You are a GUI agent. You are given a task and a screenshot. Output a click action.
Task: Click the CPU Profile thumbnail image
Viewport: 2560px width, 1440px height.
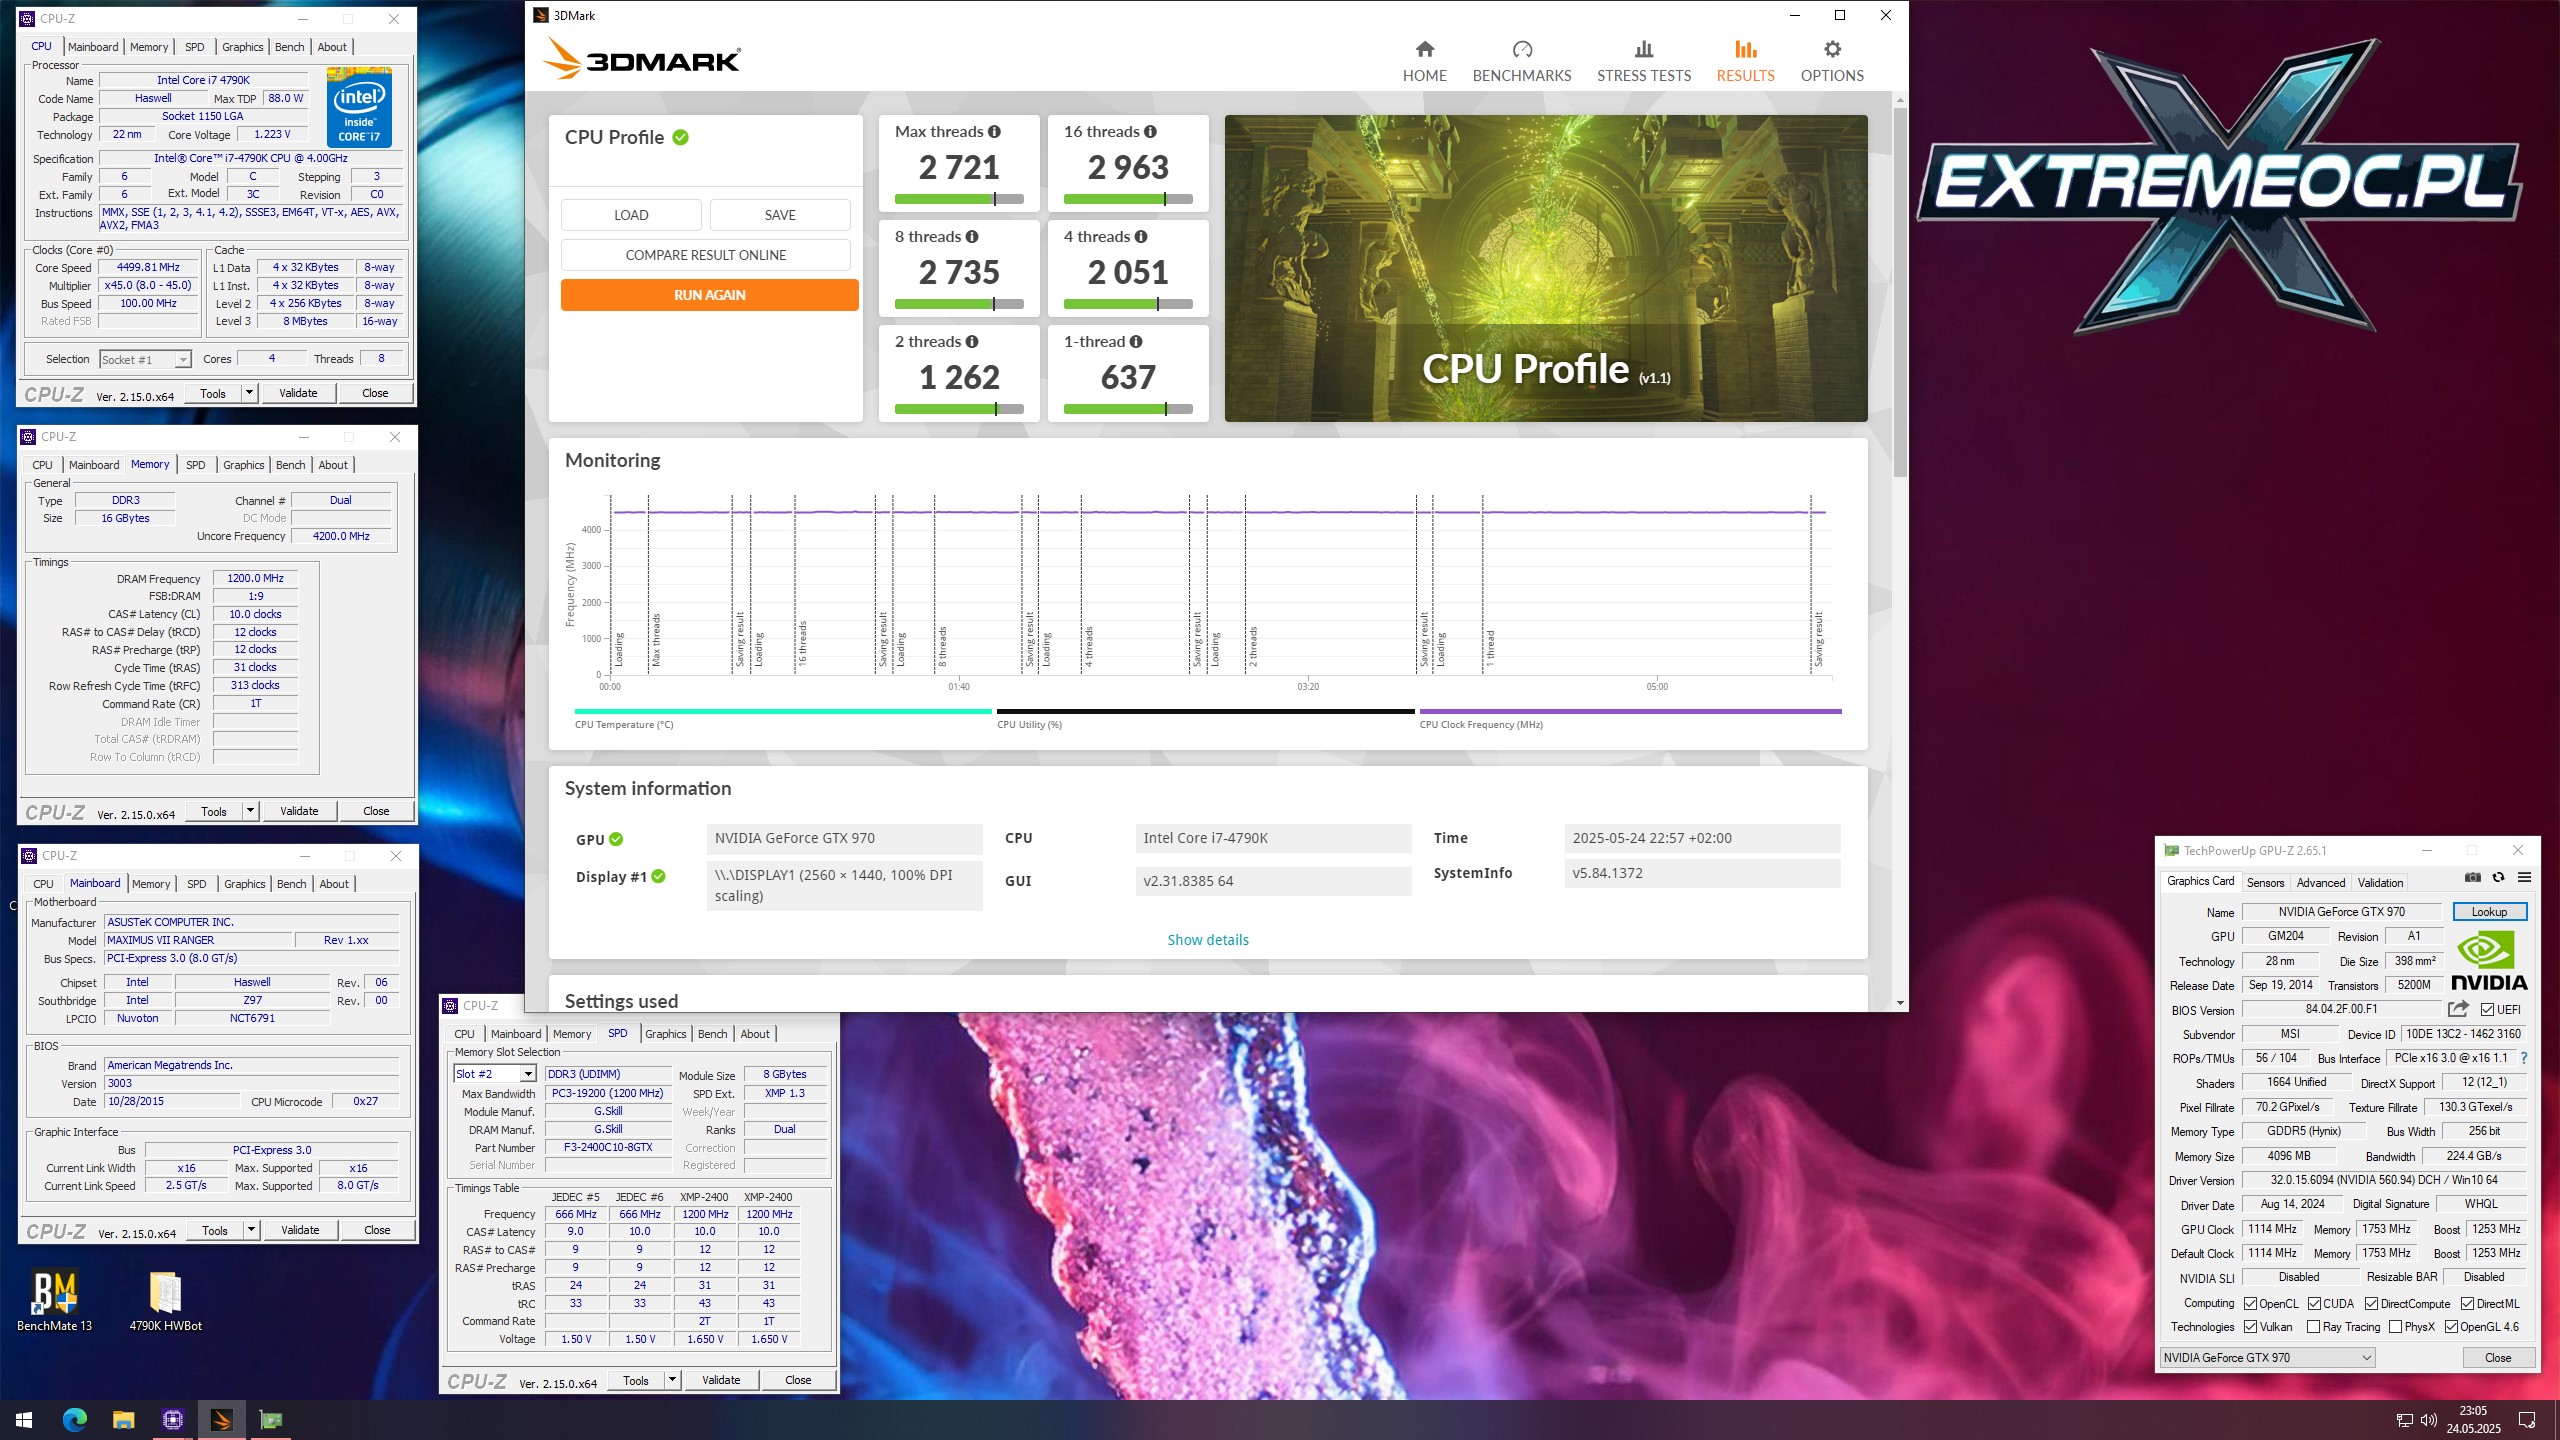pyautogui.click(x=1545, y=268)
